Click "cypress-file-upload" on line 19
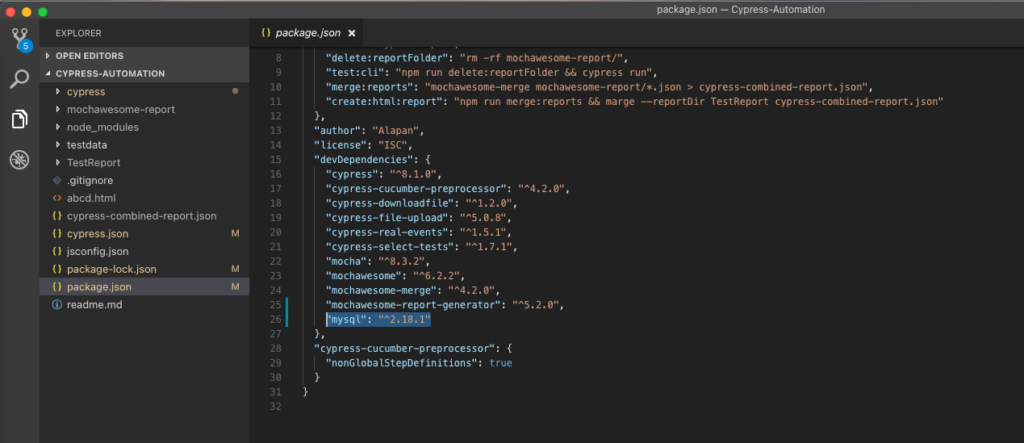Image resolution: width=1024 pixels, height=443 pixels. [x=386, y=217]
